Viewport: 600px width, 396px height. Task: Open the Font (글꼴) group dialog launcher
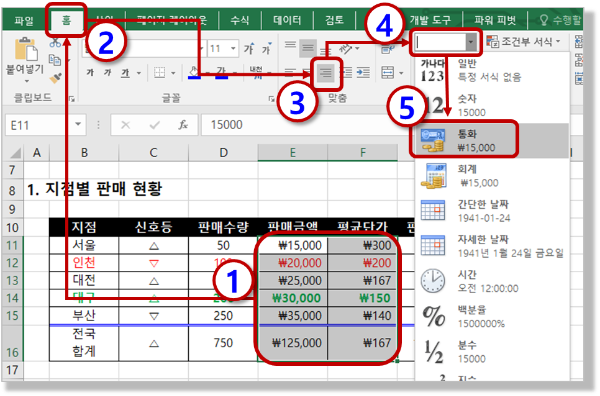(x=271, y=99)
